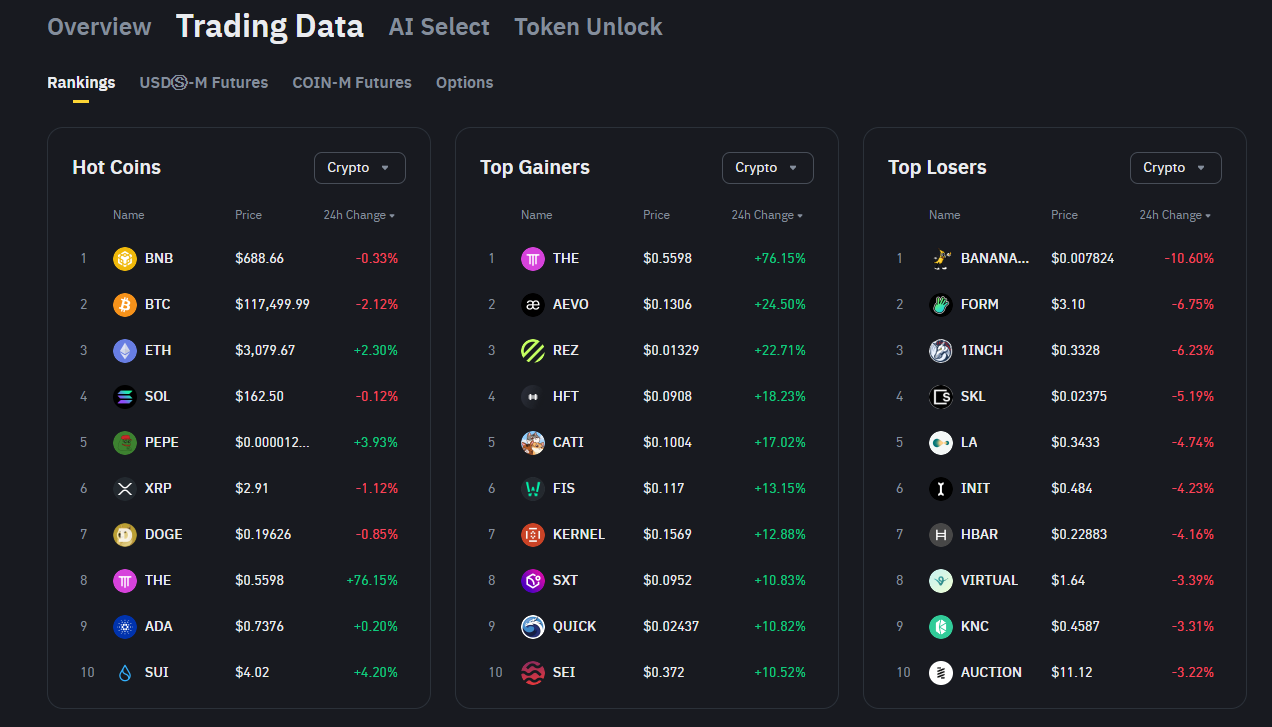Viewport: 1272px width, 727px height.
Task: Select the COIN-M Futures sub-tab
Action: tap(351, 83)
